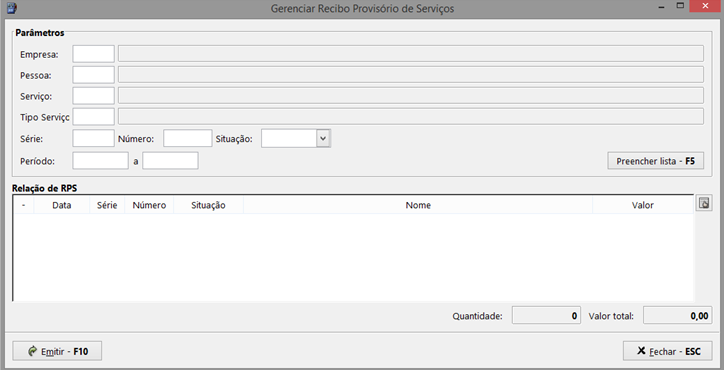This screenshot has width=724, height=370.
Task: Click the Valor total field
Action: click(677, 316)
